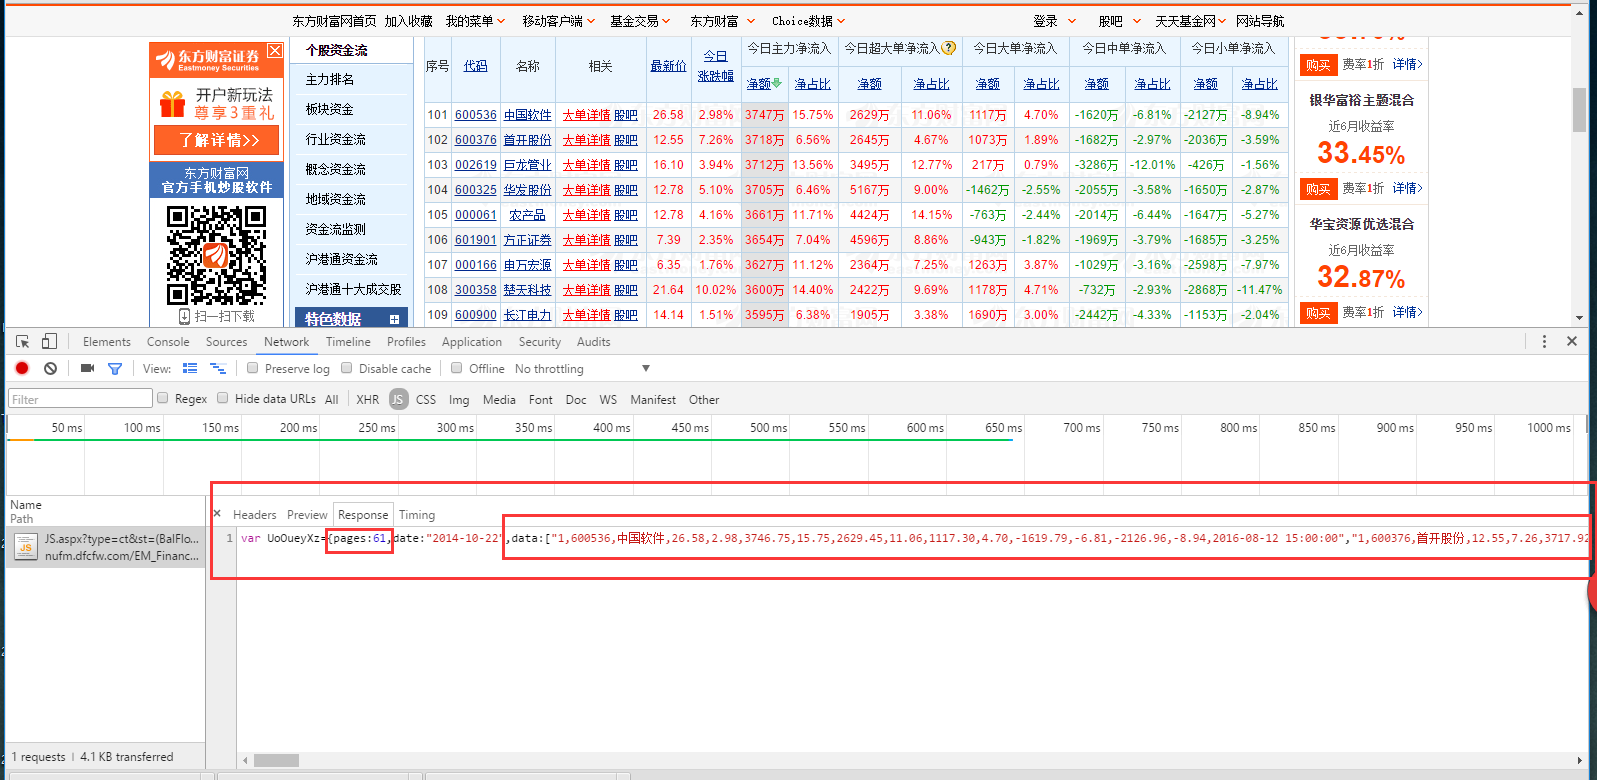Viewport: 1597px width, 780px height.
Task: Toggle screenshot capture camera icon
Action: tap(87, 368)
